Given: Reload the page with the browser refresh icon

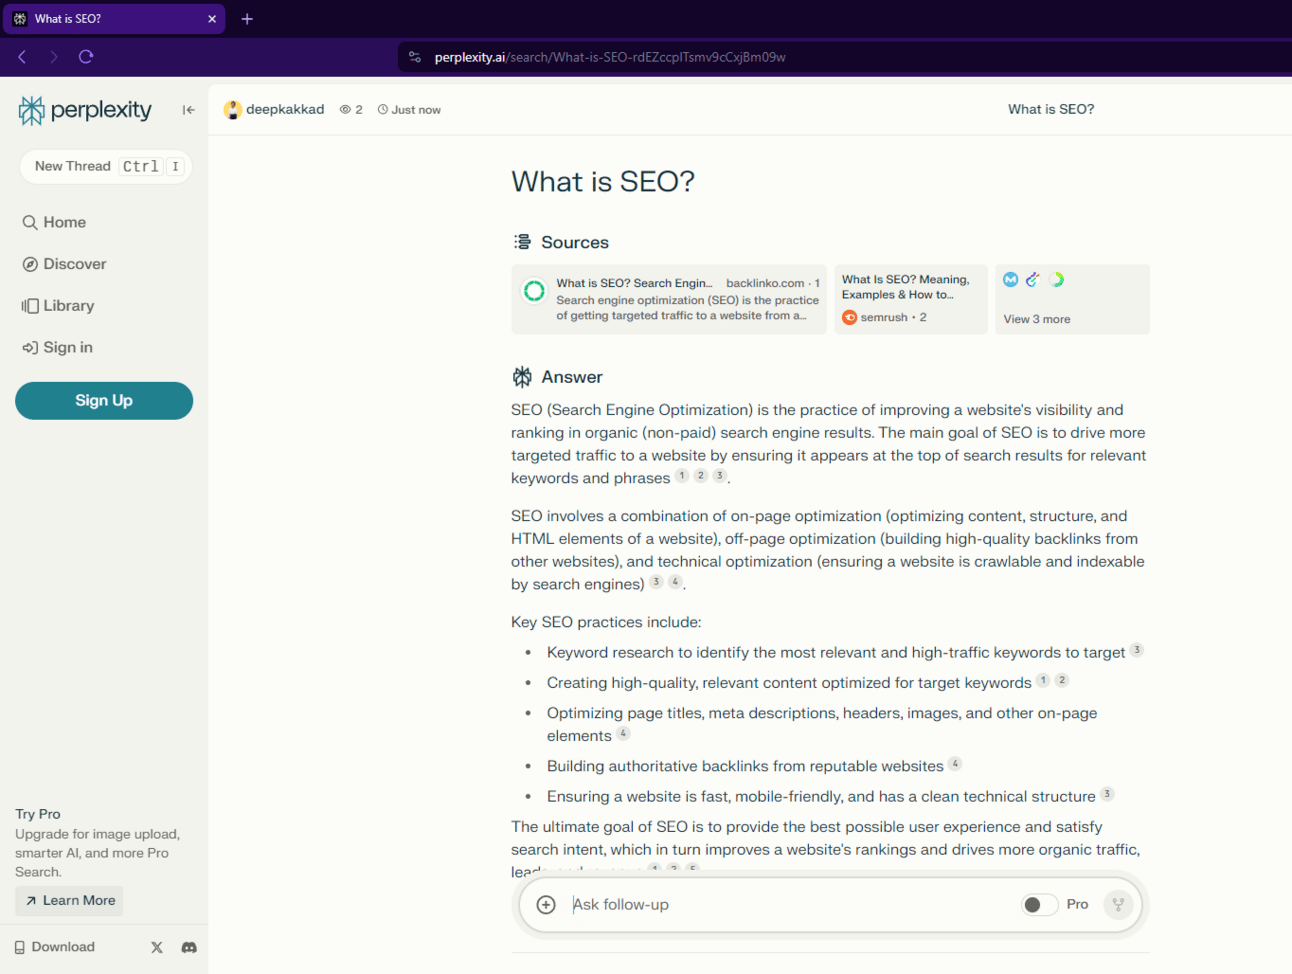Looking at the screenshot, I should click(86, 57).
